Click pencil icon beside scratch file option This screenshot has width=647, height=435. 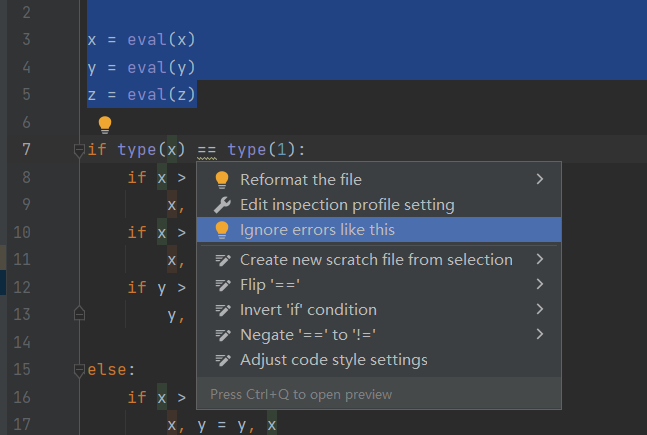[x=223, y=260]
